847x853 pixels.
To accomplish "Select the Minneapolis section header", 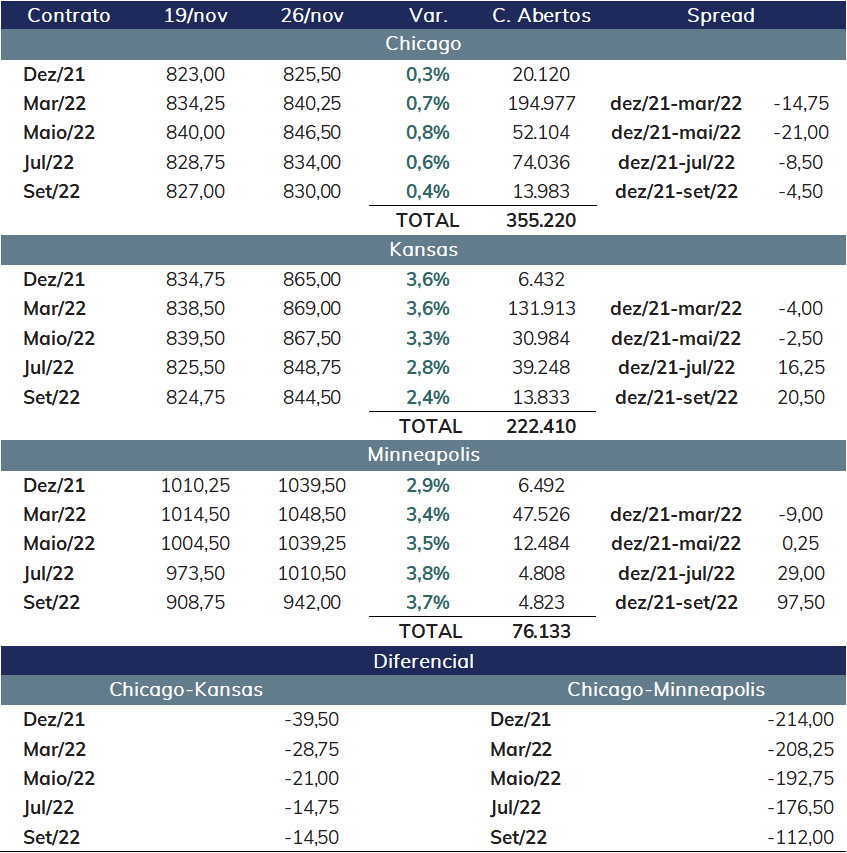I will coord(423,455).
